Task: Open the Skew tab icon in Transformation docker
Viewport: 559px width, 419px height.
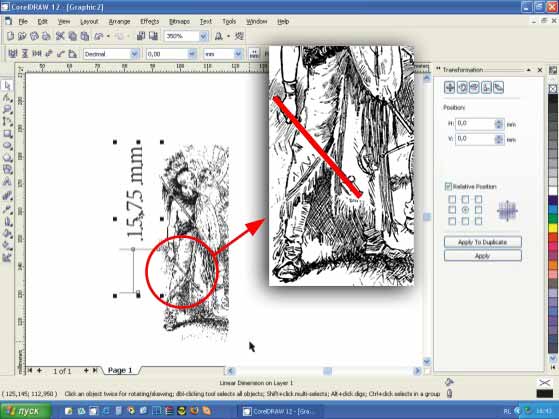Action: tap(499, 87)
